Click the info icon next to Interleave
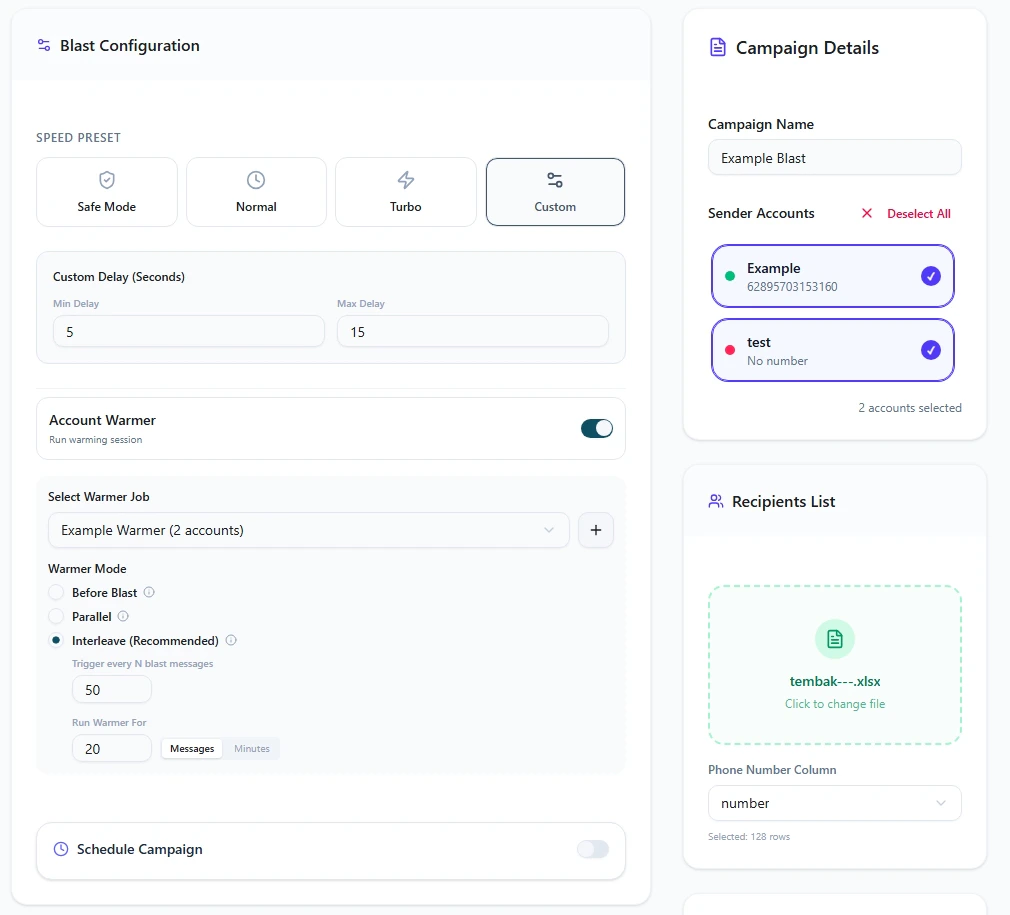Screen dimensions: 1010x915 (x=231, y=640)
